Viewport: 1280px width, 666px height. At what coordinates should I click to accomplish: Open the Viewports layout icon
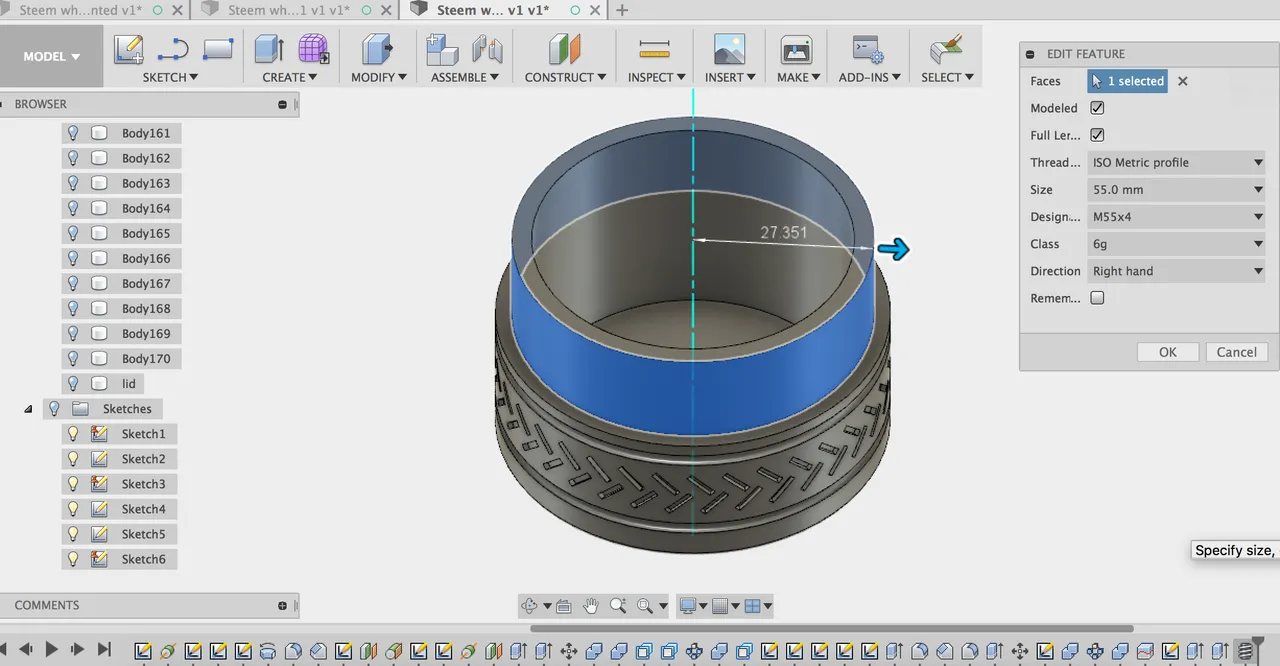tap(753, 606)
